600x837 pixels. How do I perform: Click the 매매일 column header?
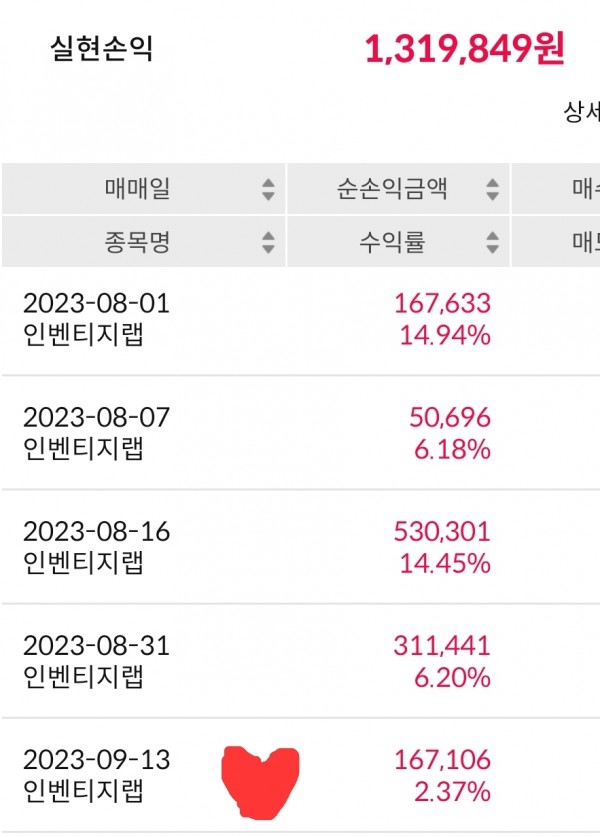[x=137, y=188]
